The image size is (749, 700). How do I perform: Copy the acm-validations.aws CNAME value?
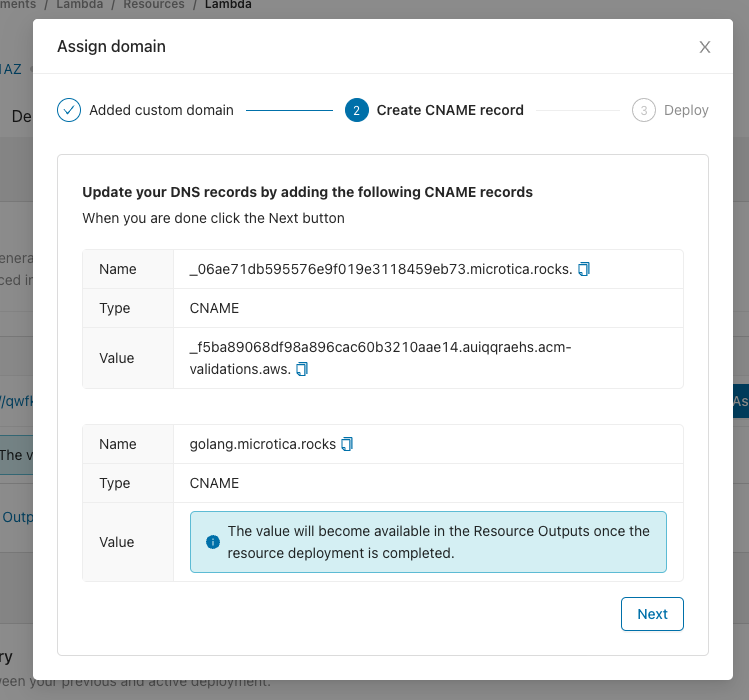[x=302, y=369]
